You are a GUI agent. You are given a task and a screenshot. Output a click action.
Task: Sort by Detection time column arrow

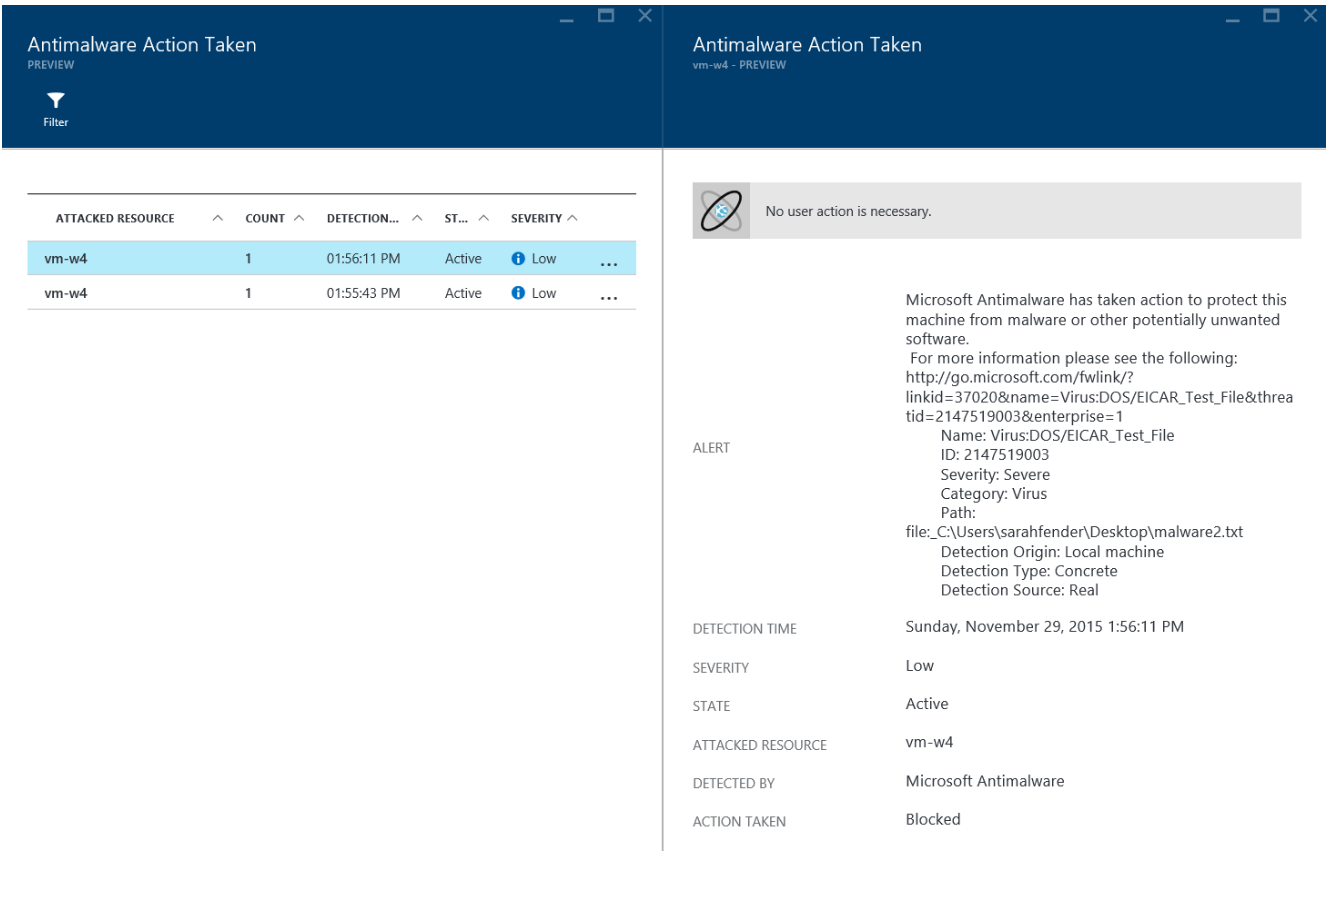(417, 218)
